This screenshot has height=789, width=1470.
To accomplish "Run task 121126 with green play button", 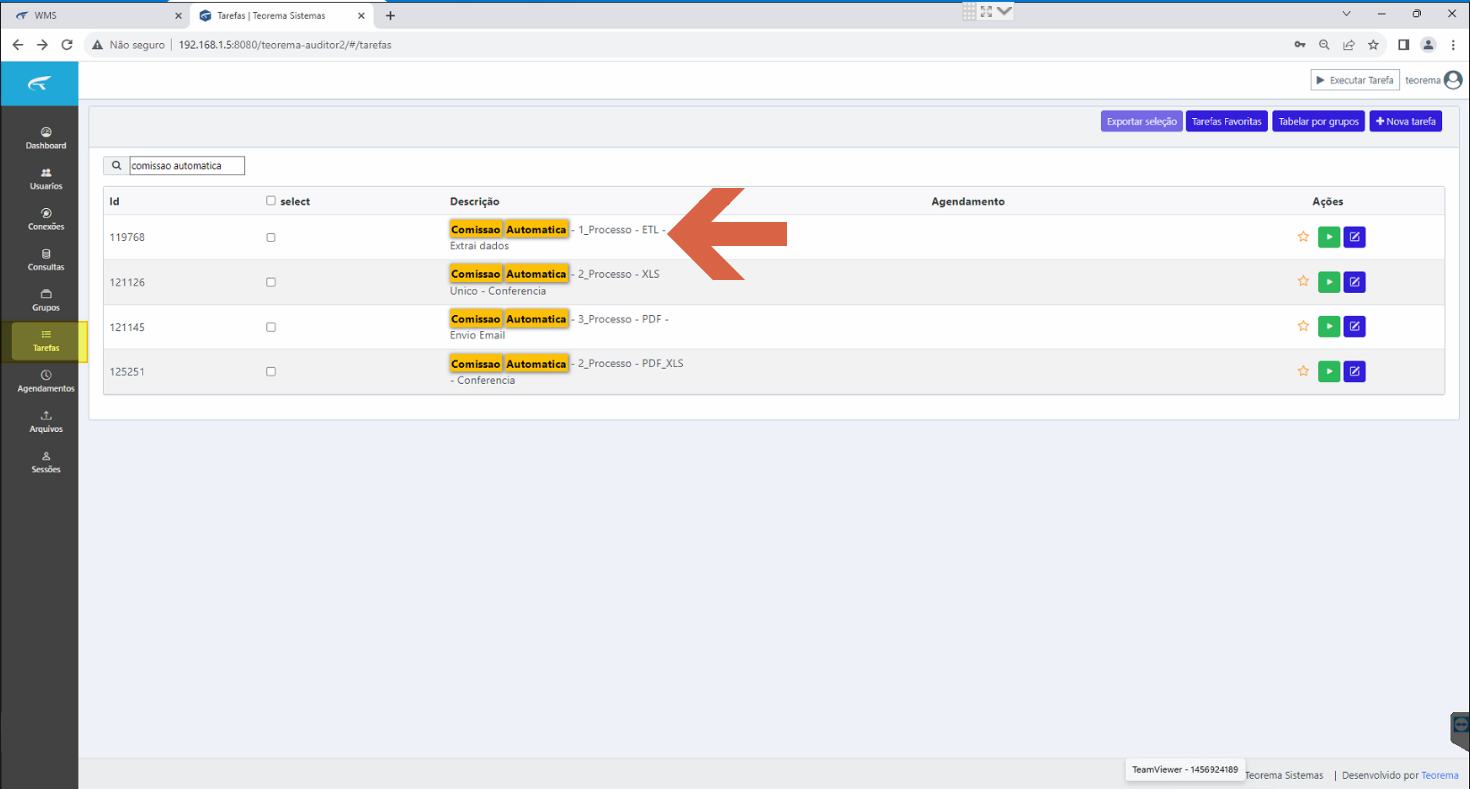I will point(1329,282).
